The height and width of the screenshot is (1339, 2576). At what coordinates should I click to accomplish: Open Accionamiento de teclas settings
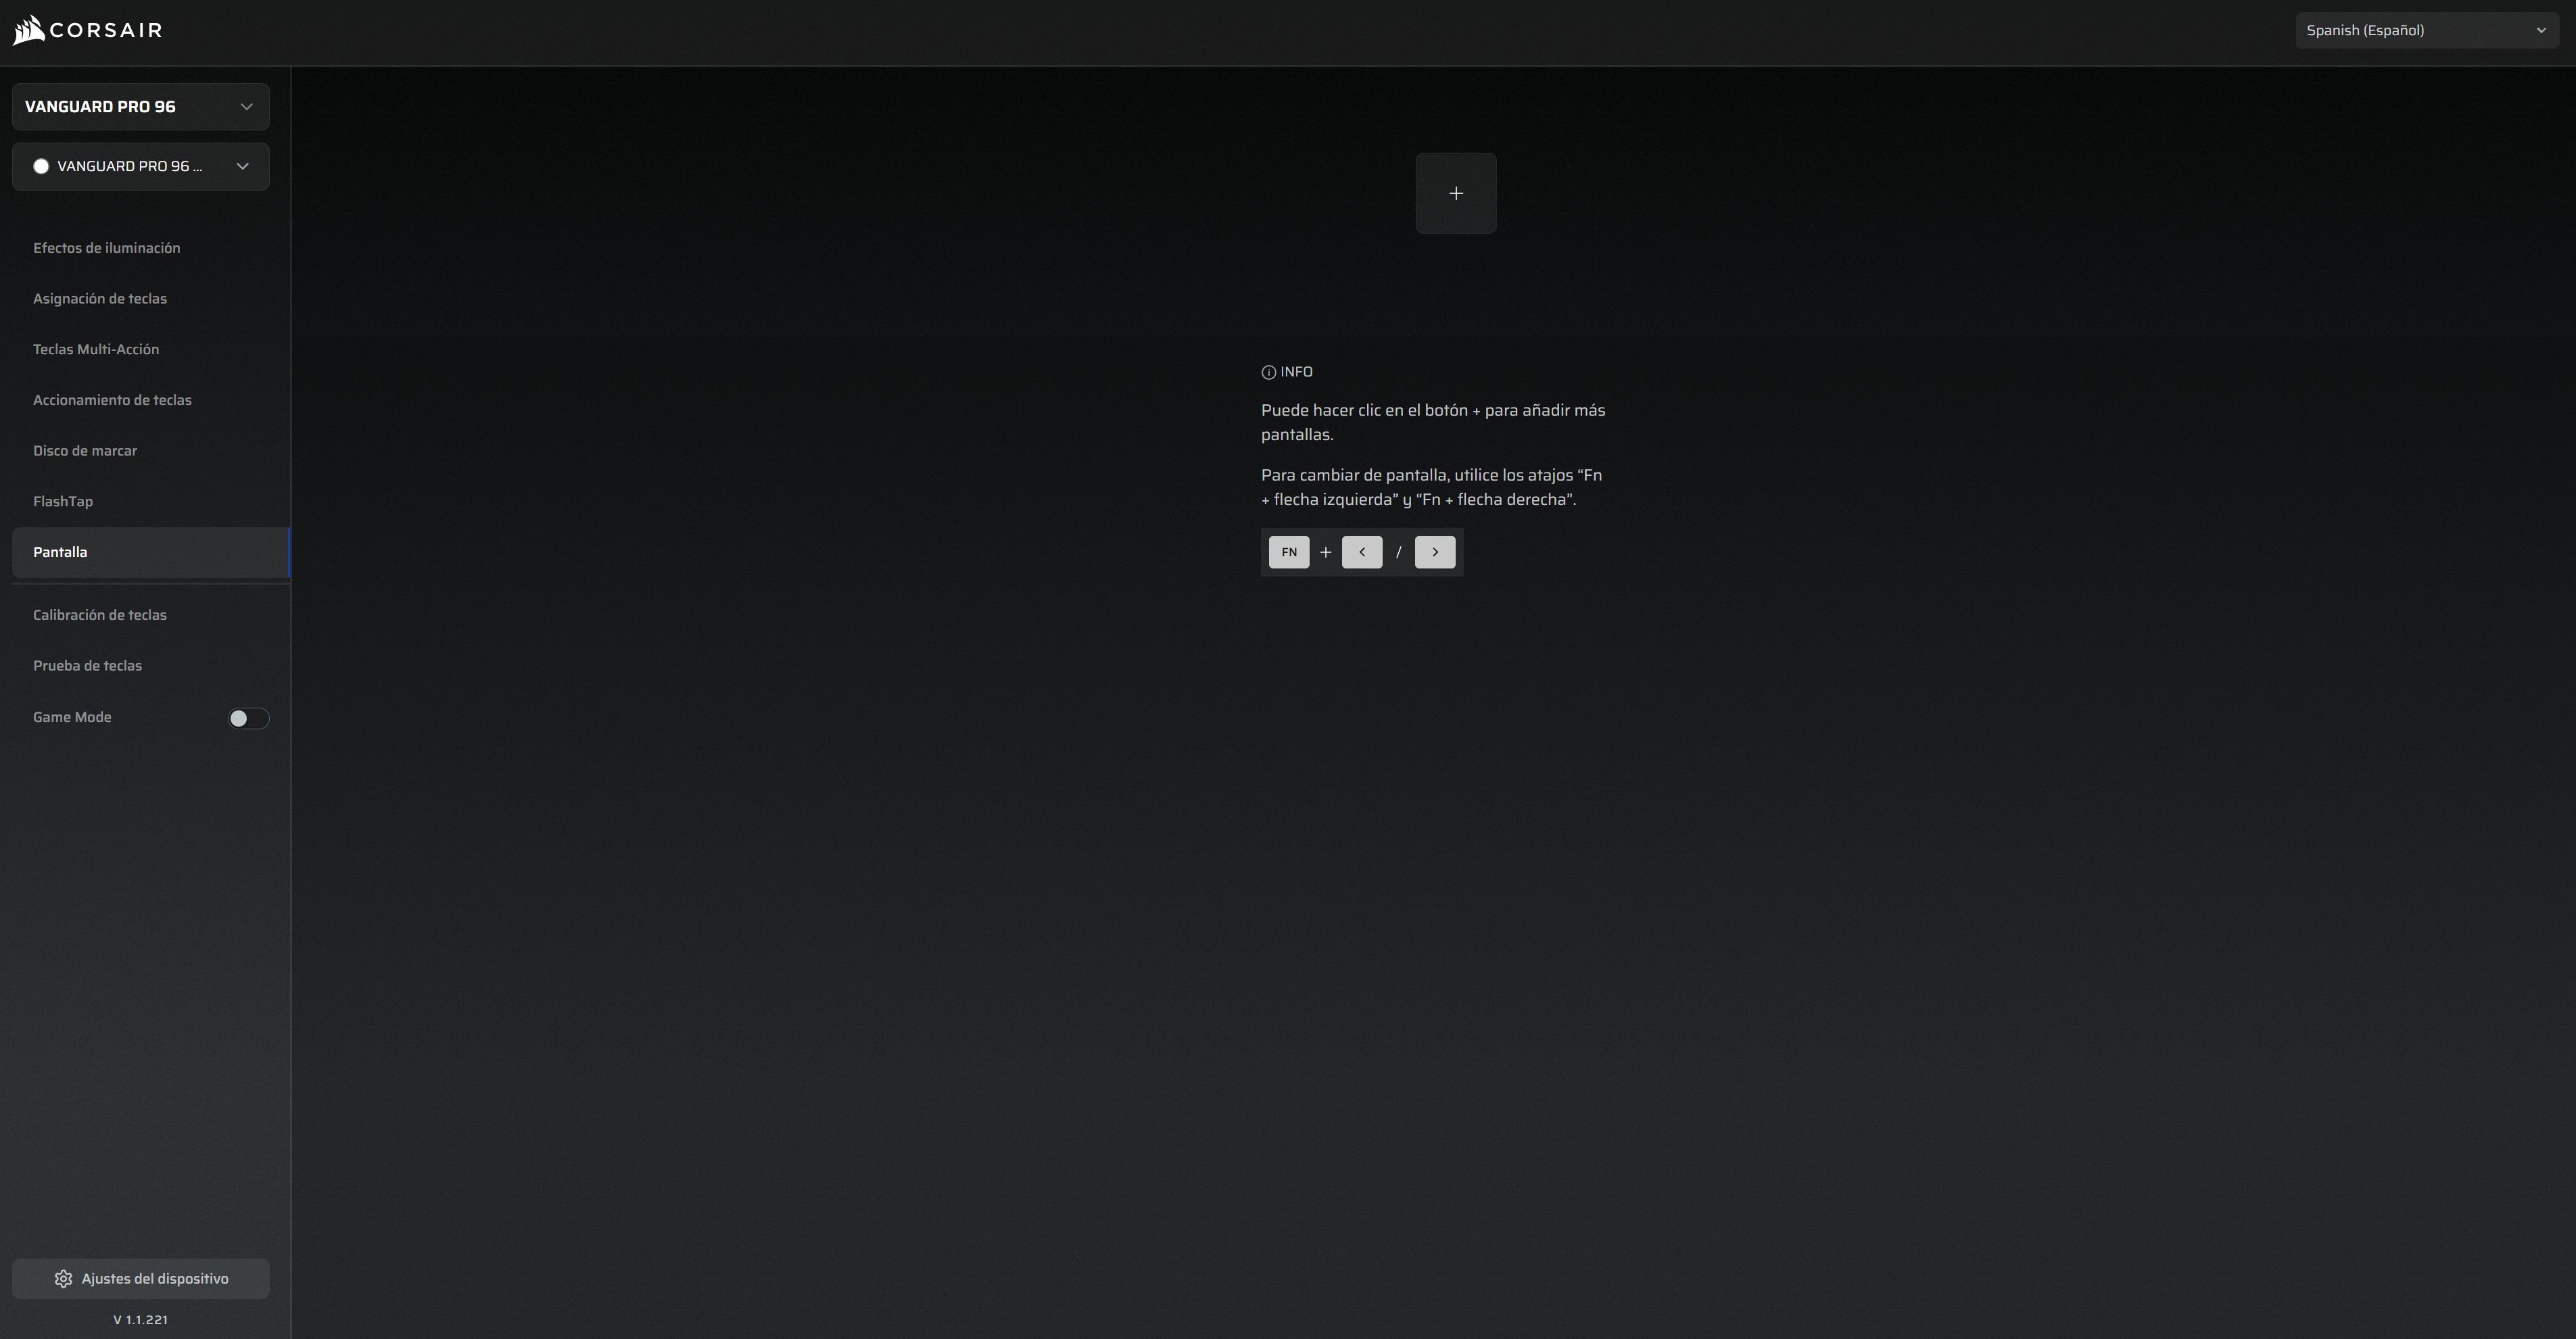112,400
